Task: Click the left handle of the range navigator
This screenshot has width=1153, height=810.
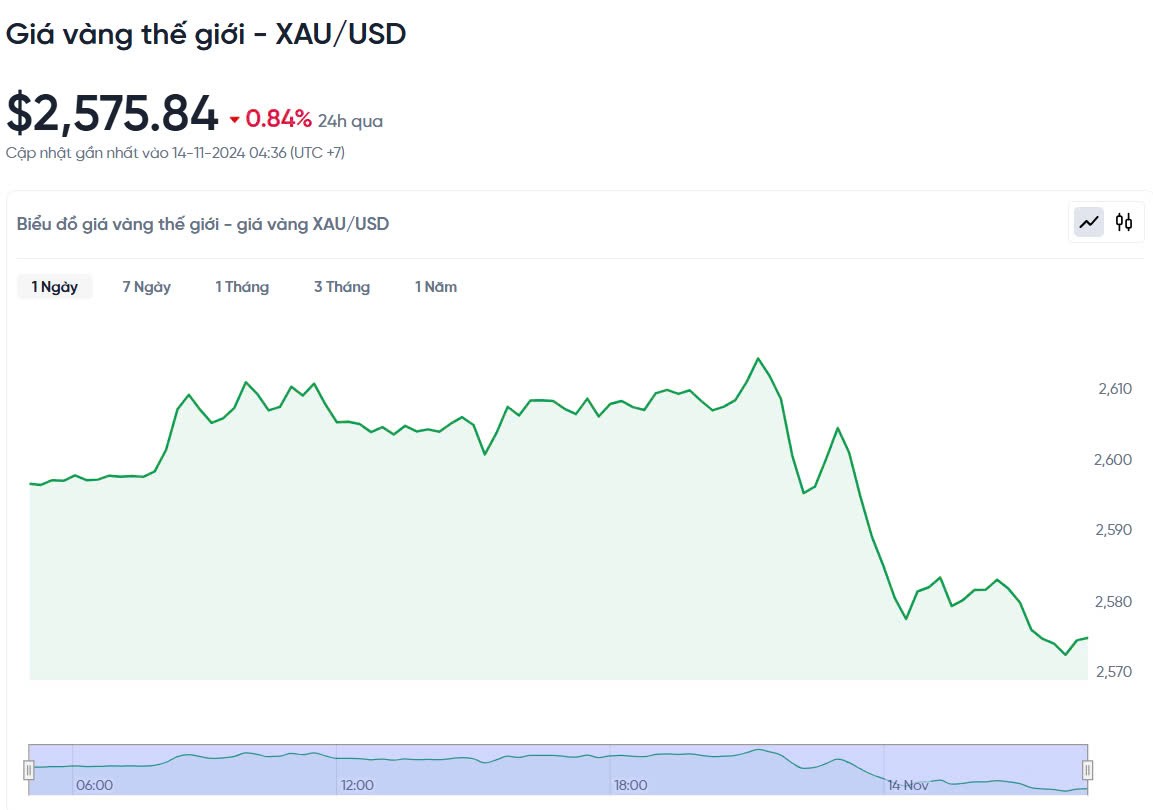Action: pyautogui.click(x=29, y=770)
